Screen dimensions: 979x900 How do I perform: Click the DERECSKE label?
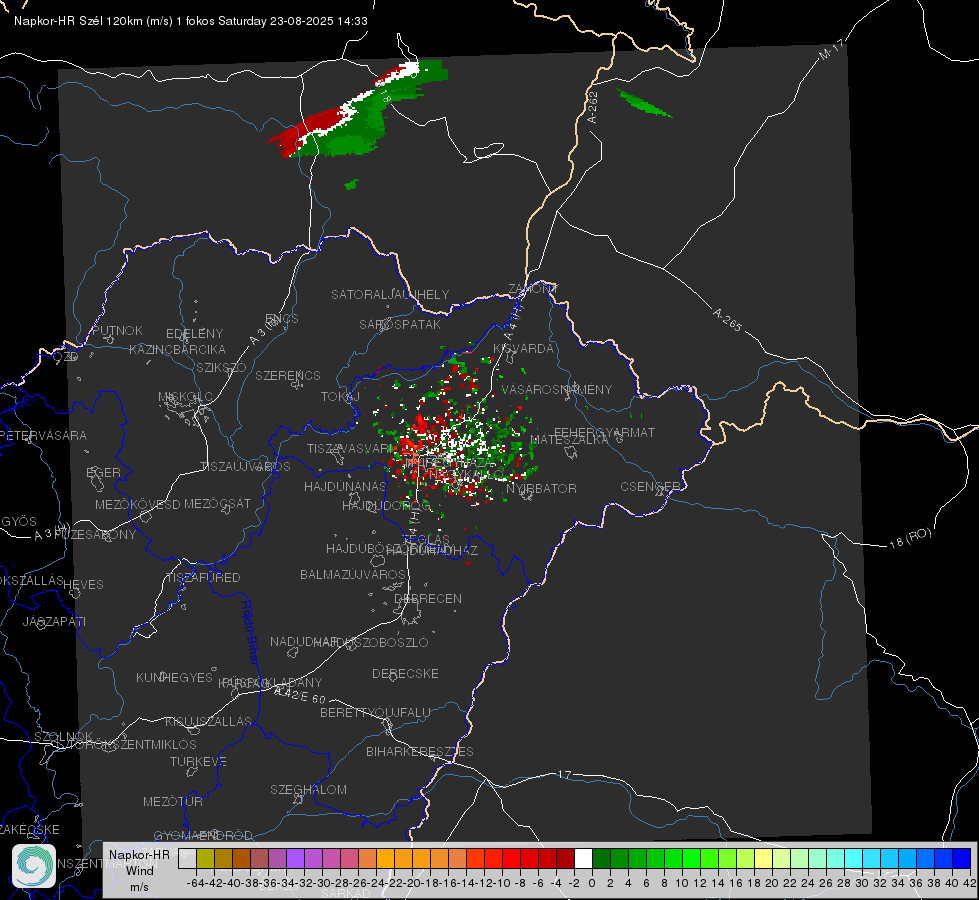pos(405,673)
